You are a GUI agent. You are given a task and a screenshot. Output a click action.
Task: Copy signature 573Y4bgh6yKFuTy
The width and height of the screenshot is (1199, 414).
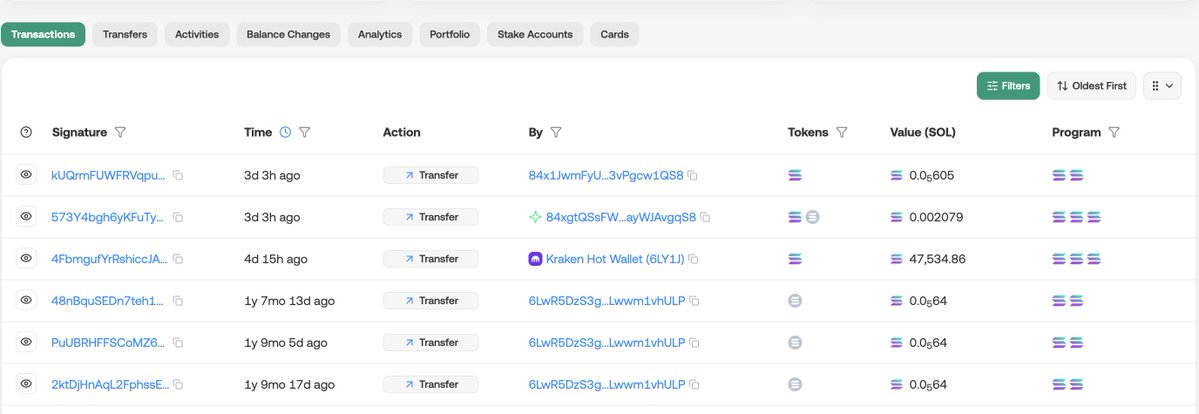178,217
